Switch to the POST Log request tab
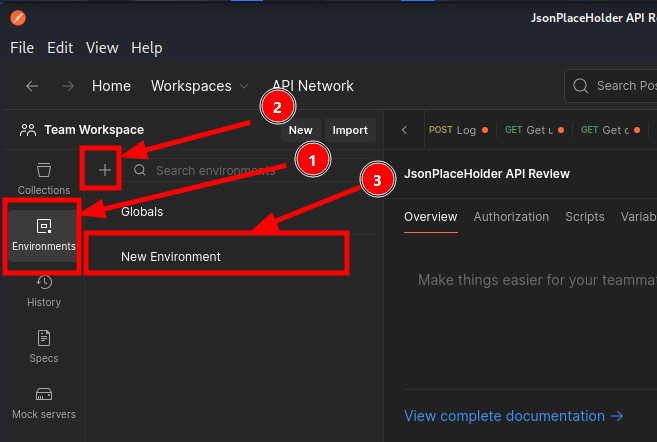Screen dimensions: 657x442 pos(458,130)
